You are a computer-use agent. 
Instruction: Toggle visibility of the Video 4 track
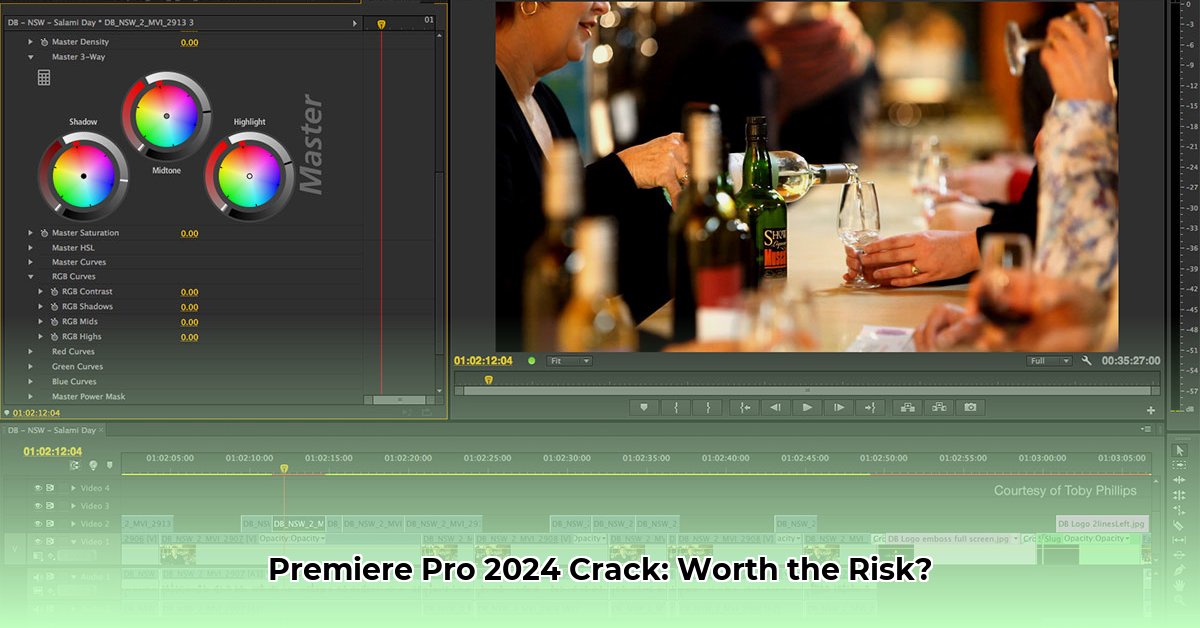38,488
